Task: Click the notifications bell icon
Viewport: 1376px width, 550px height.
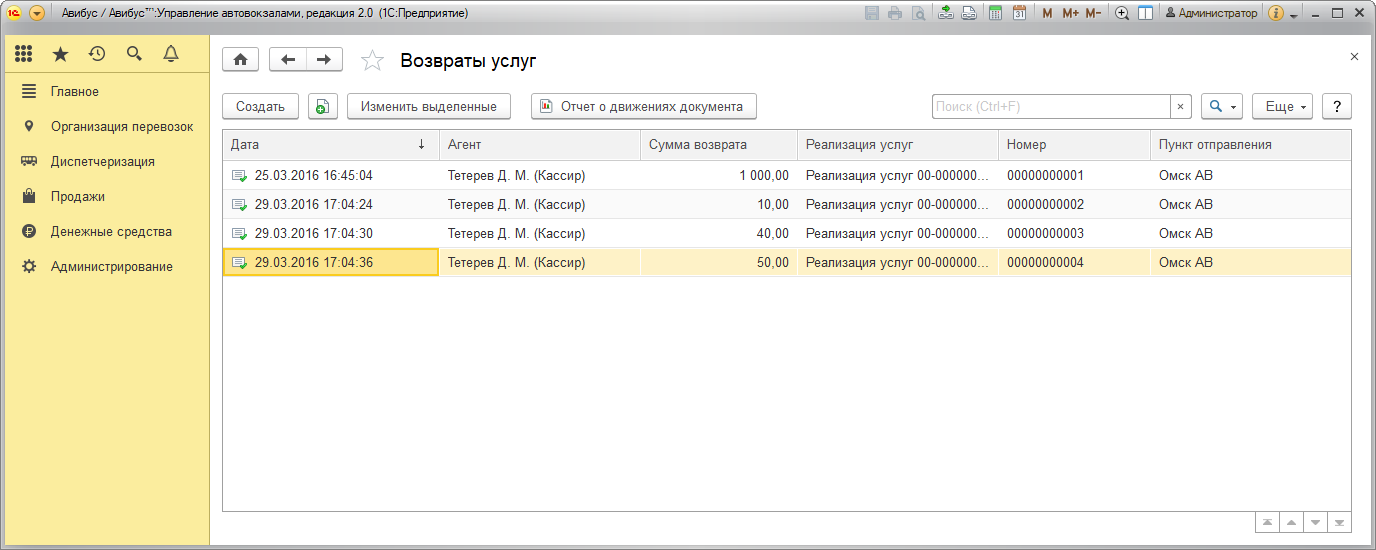Action: [171, 54]
